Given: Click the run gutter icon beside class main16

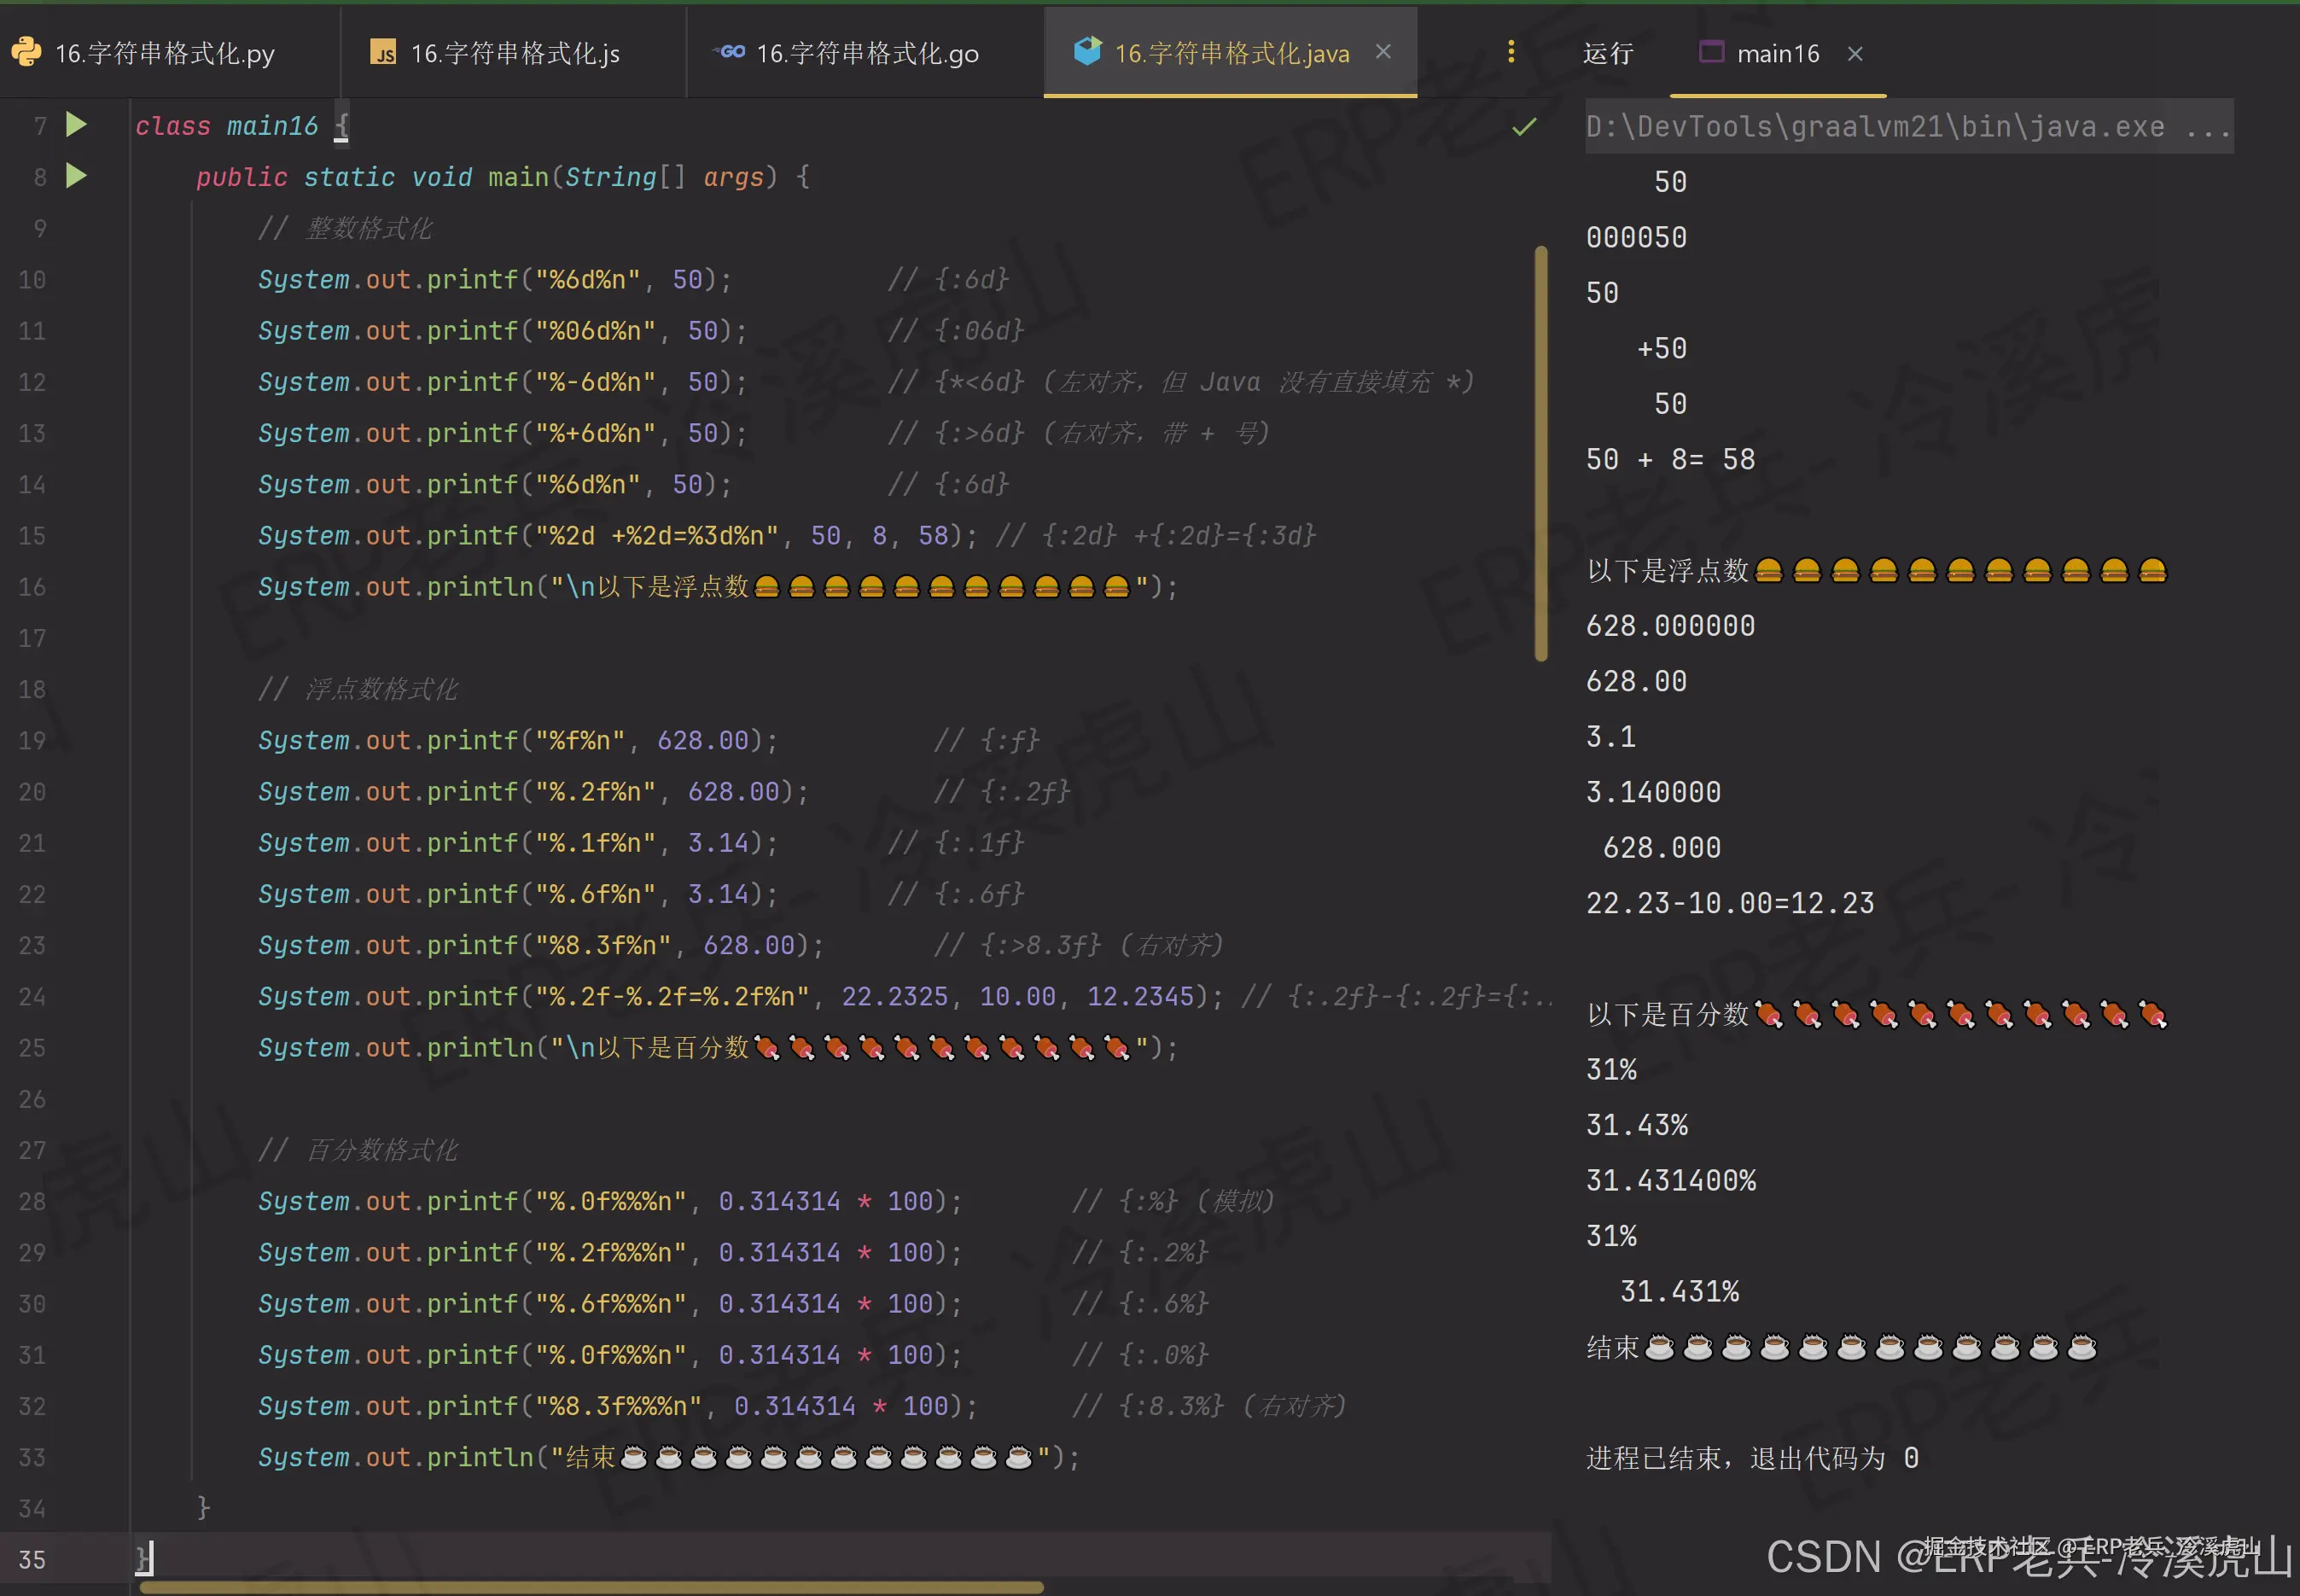Looking at the screenshot, I should (x=76, y=125).
